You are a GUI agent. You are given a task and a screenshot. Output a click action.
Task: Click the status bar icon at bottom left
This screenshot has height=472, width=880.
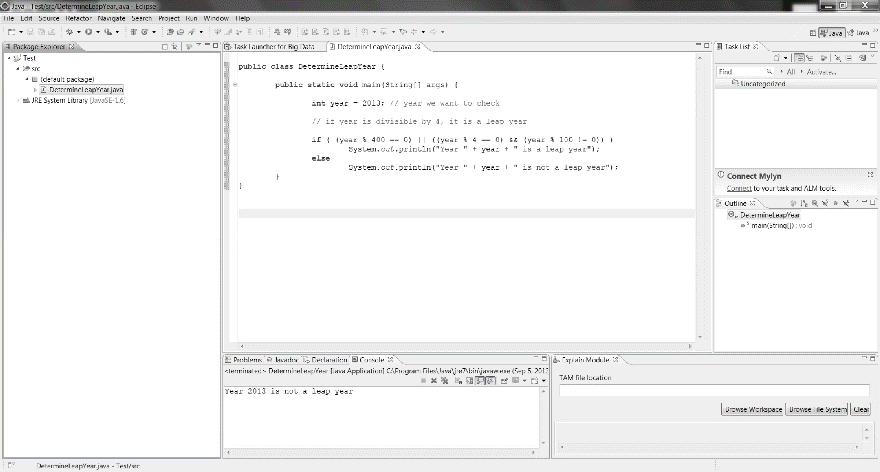[11, 465]
